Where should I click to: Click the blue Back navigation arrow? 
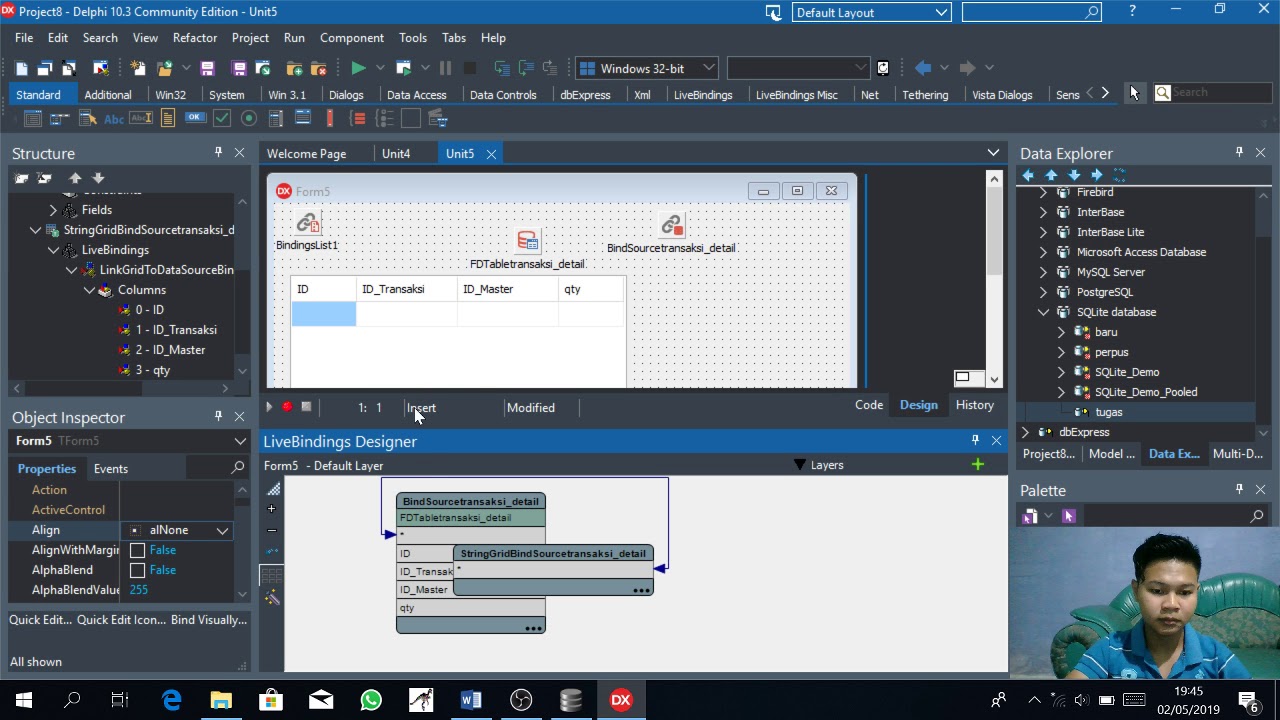coord(923,68)
